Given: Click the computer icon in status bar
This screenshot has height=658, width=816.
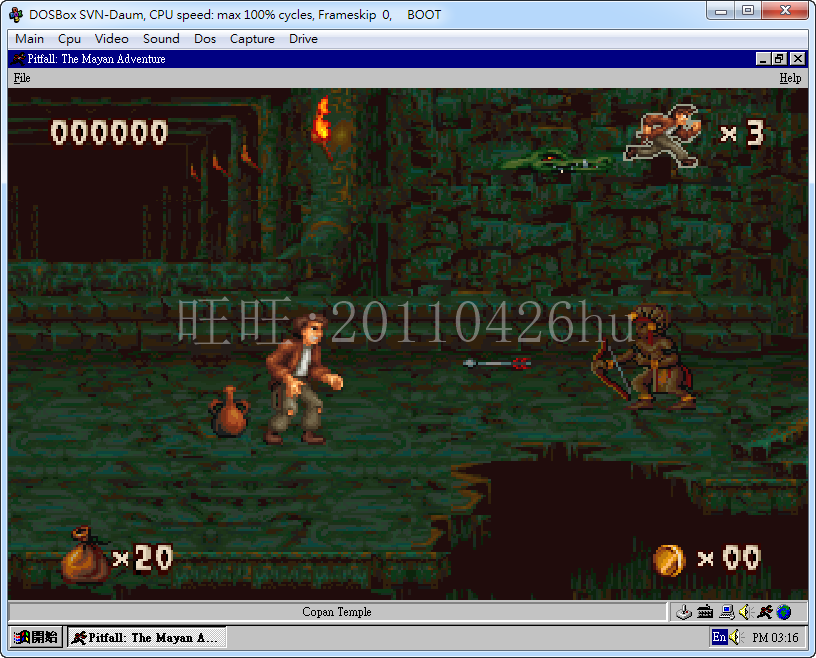Looking at the screenshot, I should 726,612.
